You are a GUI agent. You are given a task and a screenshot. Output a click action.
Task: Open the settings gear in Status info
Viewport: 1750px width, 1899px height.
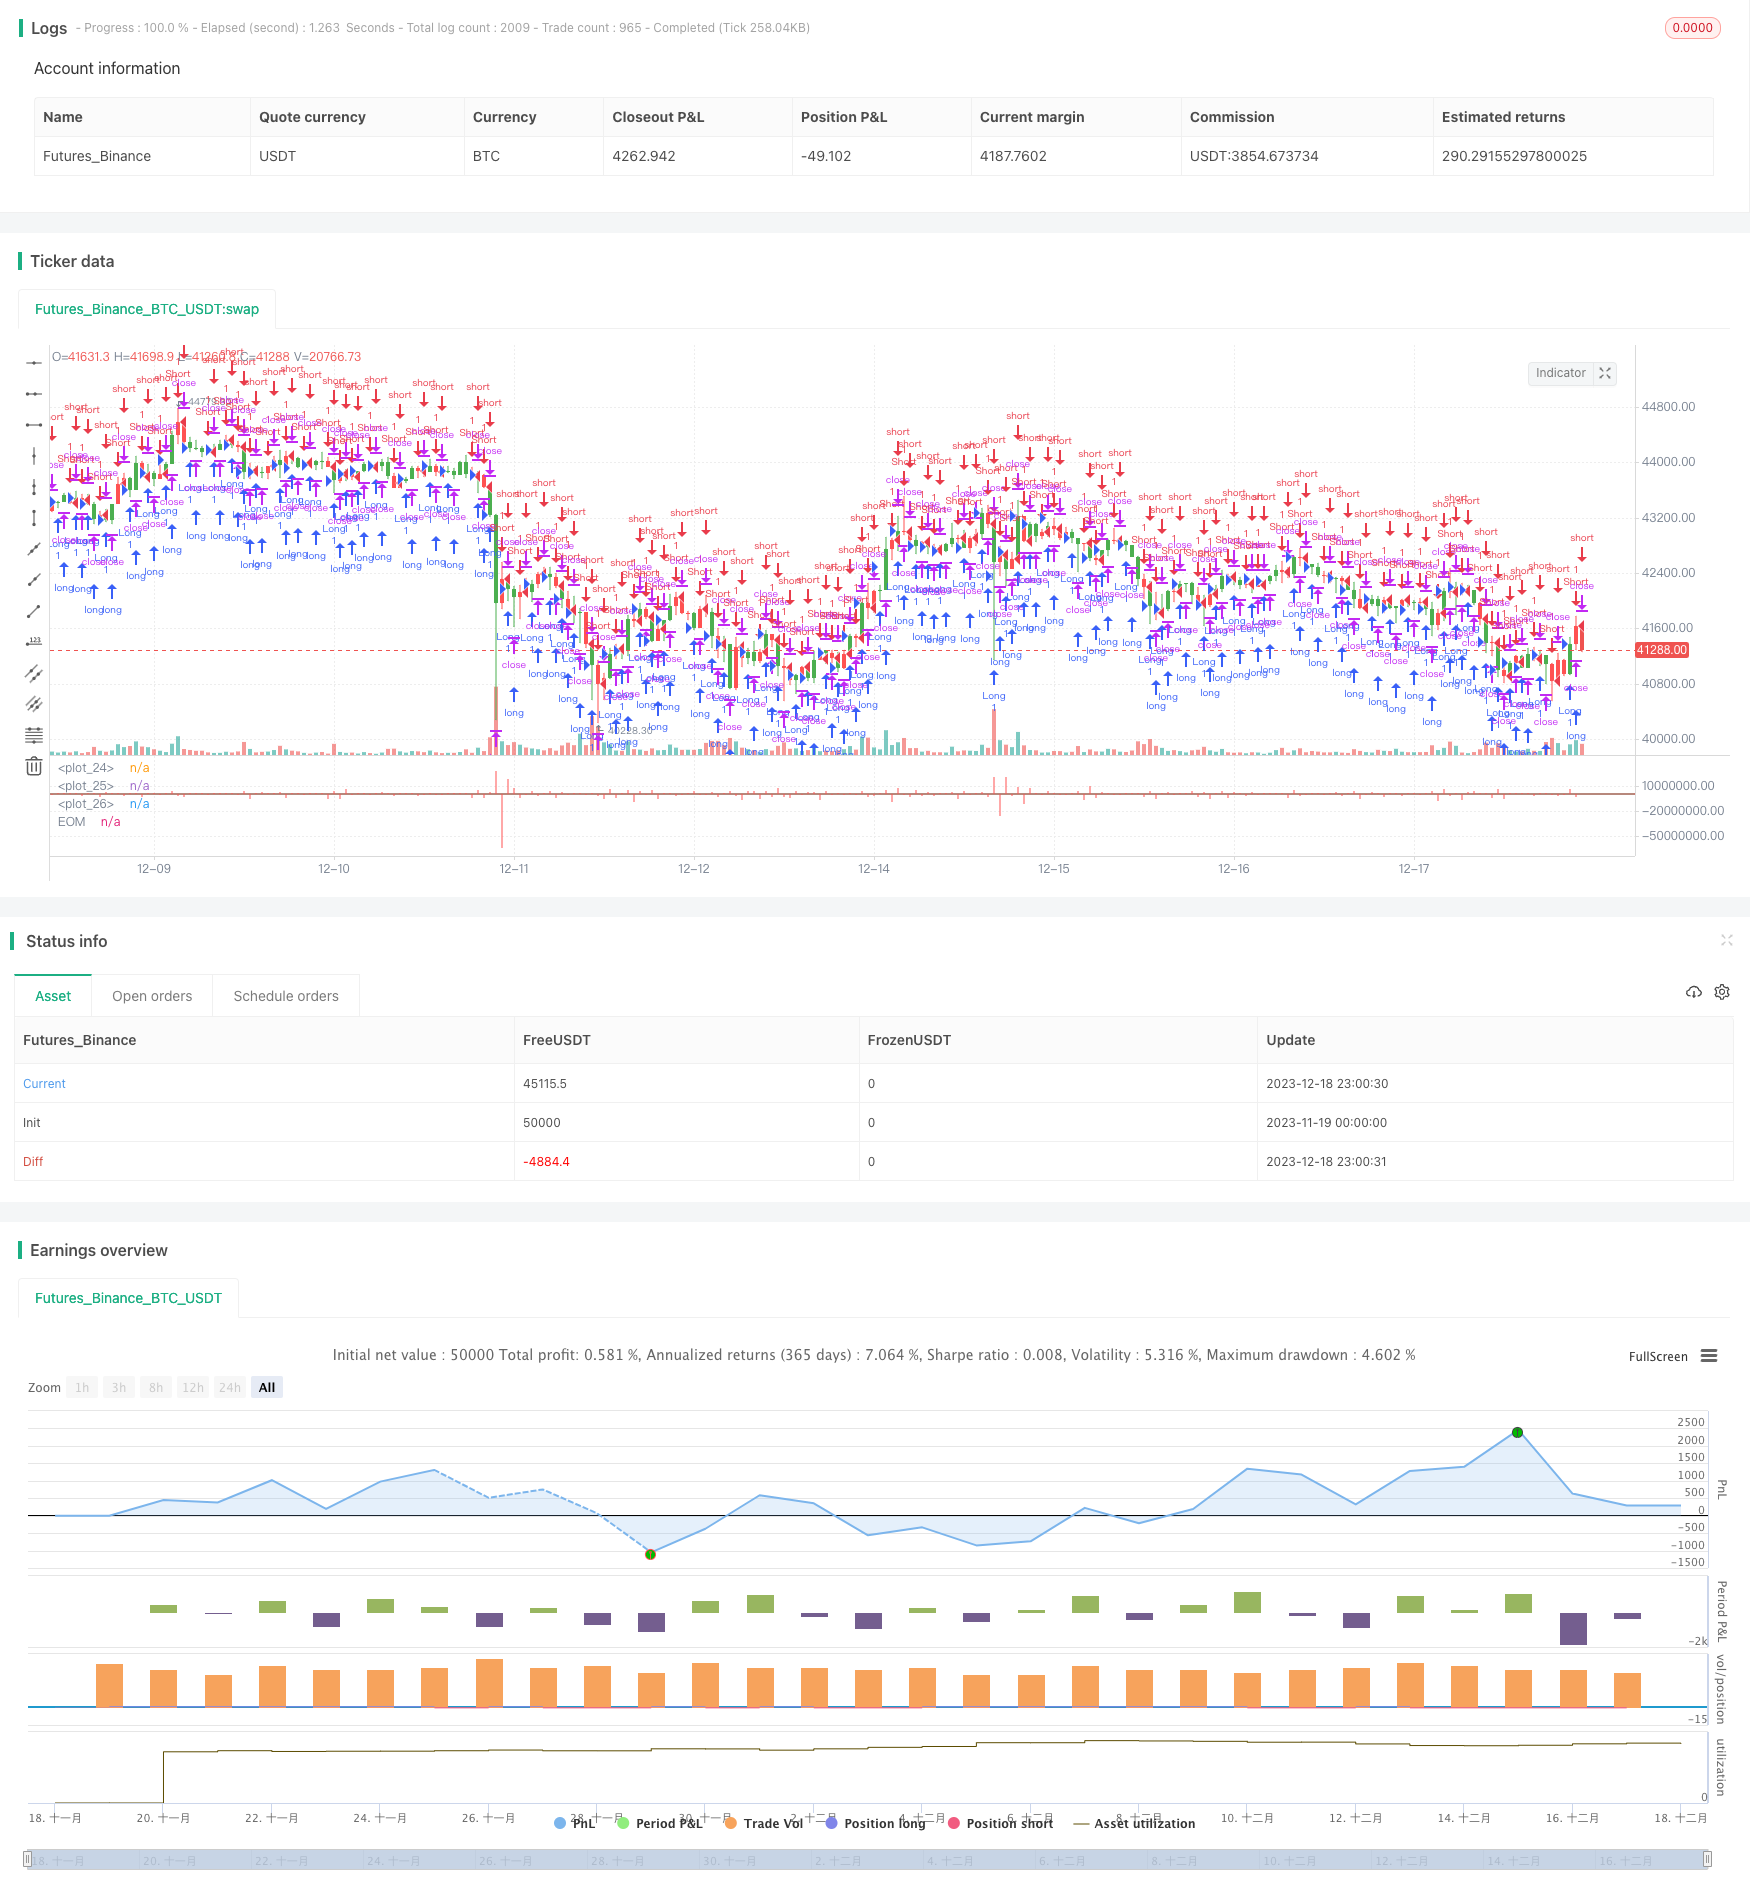click(x=1722, y=992)
